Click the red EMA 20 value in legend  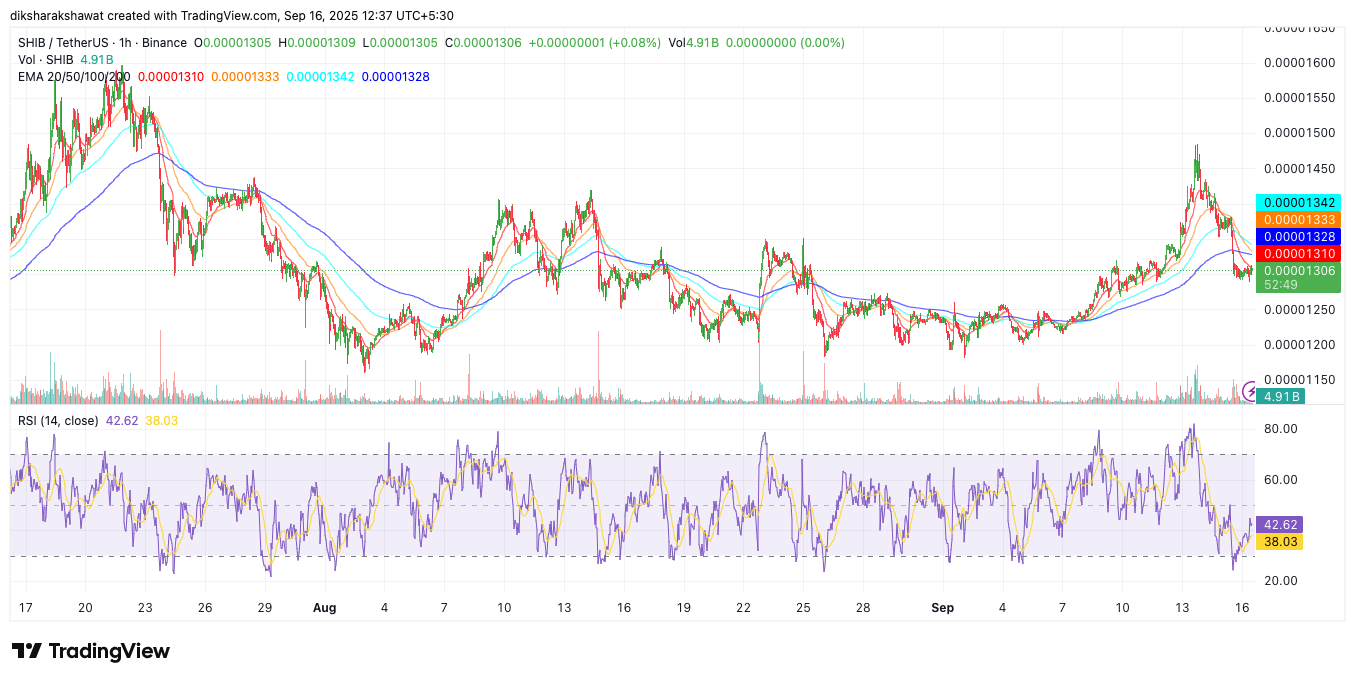click(170, 77)
